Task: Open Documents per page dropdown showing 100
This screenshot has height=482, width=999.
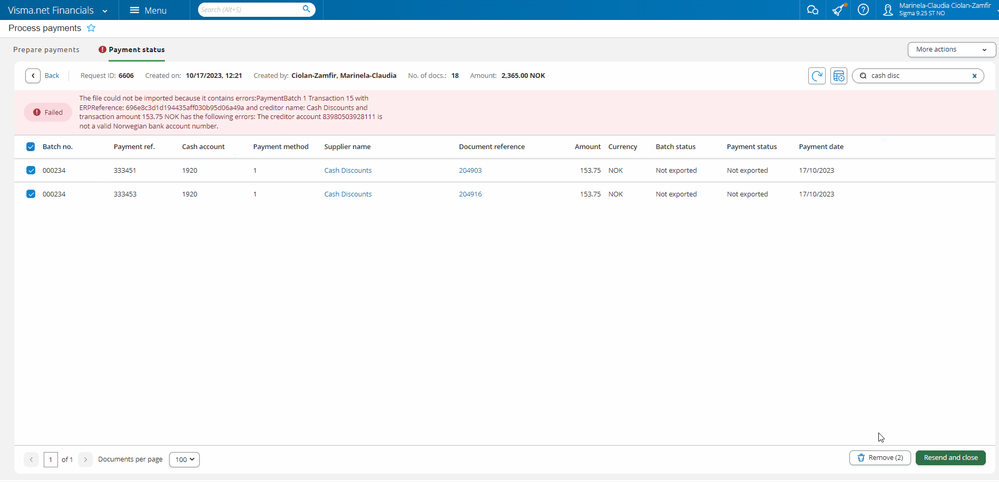Action: (x=184, y=459)
